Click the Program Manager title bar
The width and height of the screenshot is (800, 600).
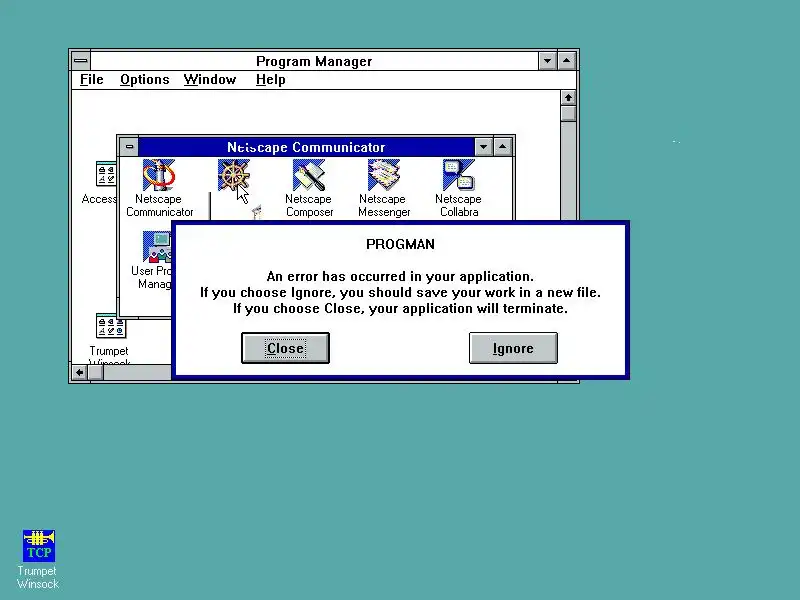[x=314, y=61]
